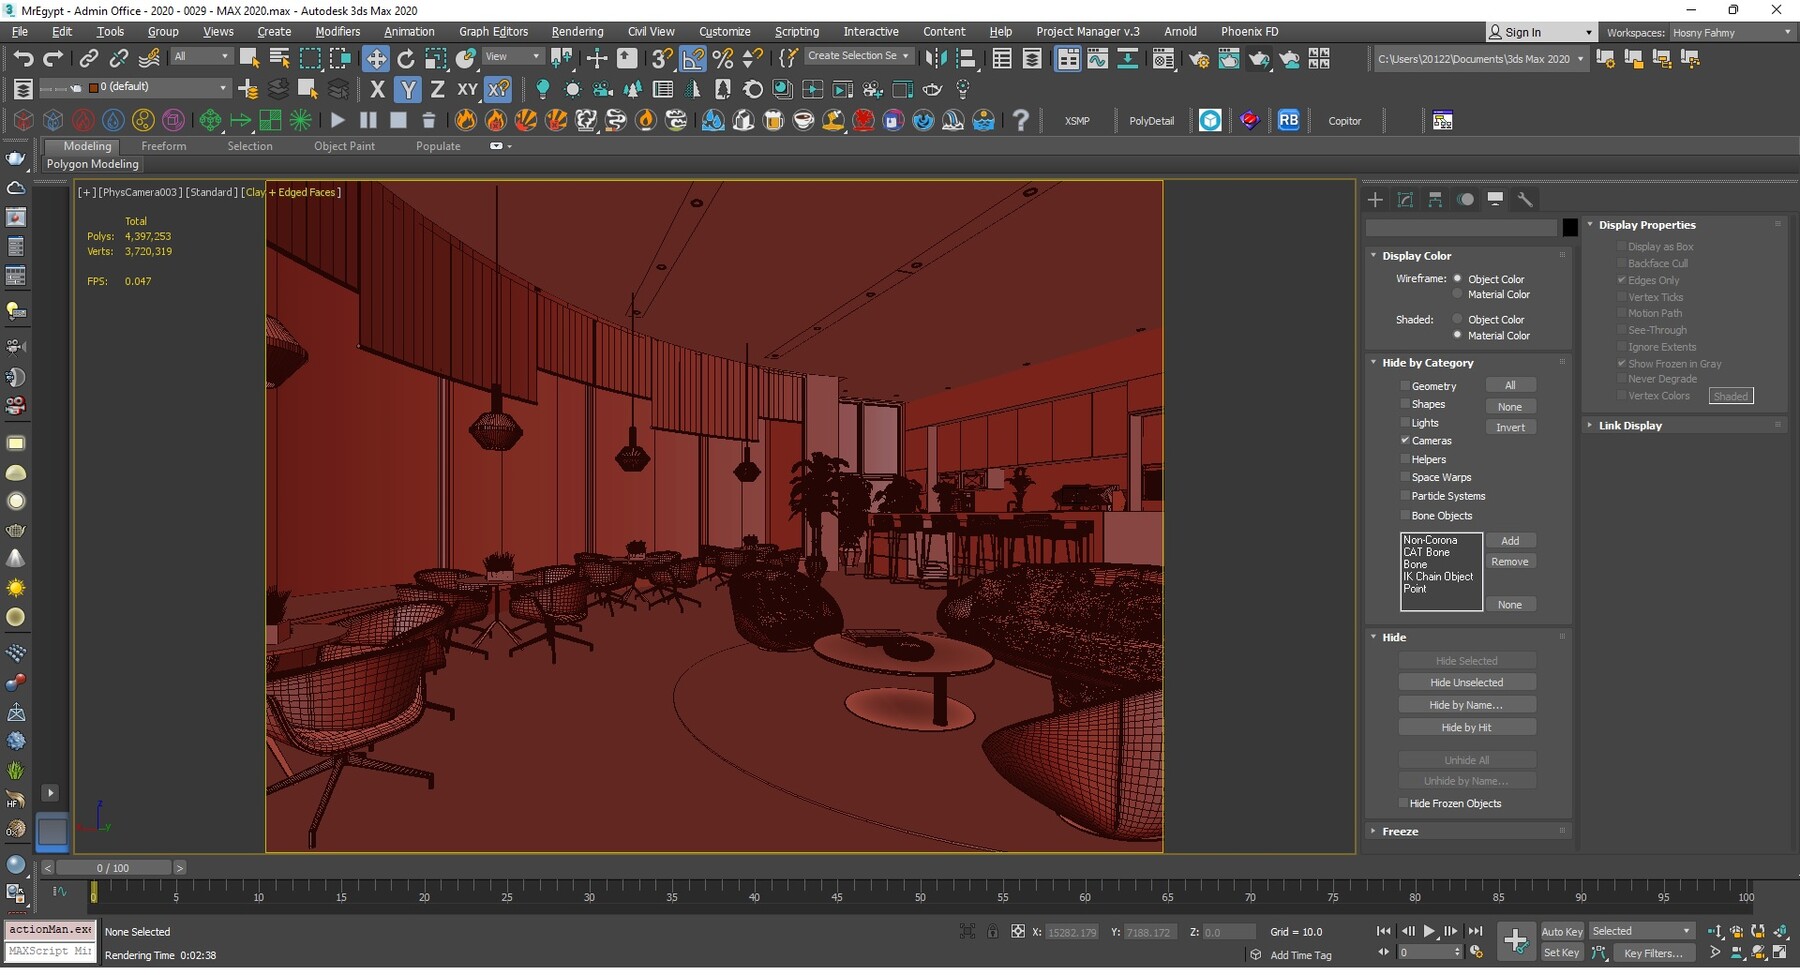Click the X coordinate input field
Screen dimensions: 1800x975
(1070, 931)
